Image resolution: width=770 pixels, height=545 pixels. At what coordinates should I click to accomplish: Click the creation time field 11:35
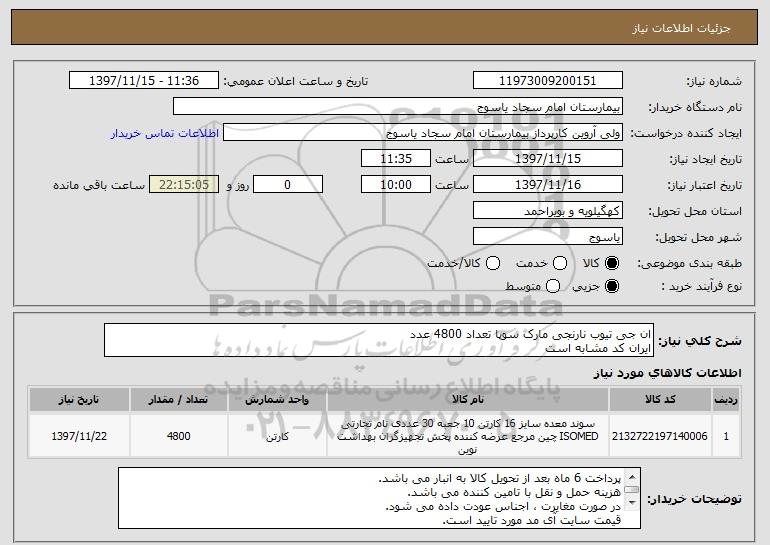coord(396,159)
